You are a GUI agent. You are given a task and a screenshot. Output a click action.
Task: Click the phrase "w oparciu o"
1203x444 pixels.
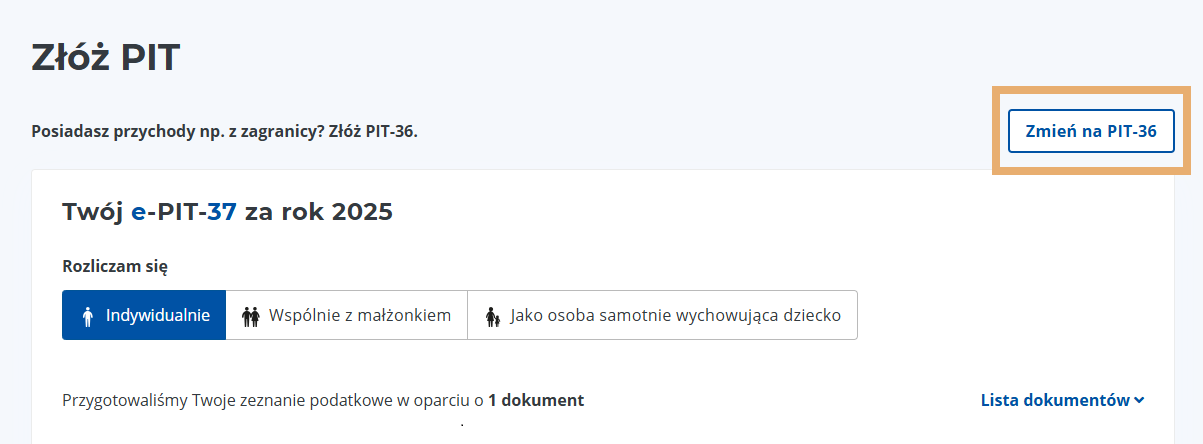click(441, 400)
